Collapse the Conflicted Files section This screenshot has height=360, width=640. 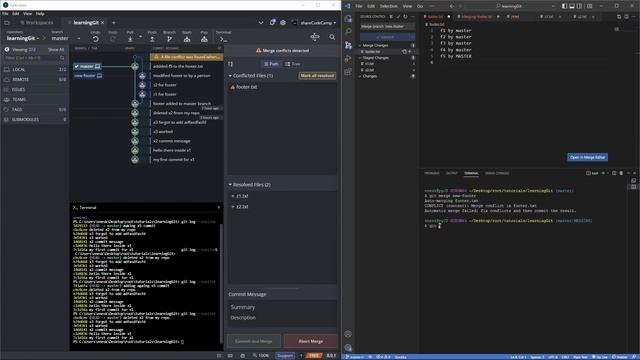tap(230, 76)
